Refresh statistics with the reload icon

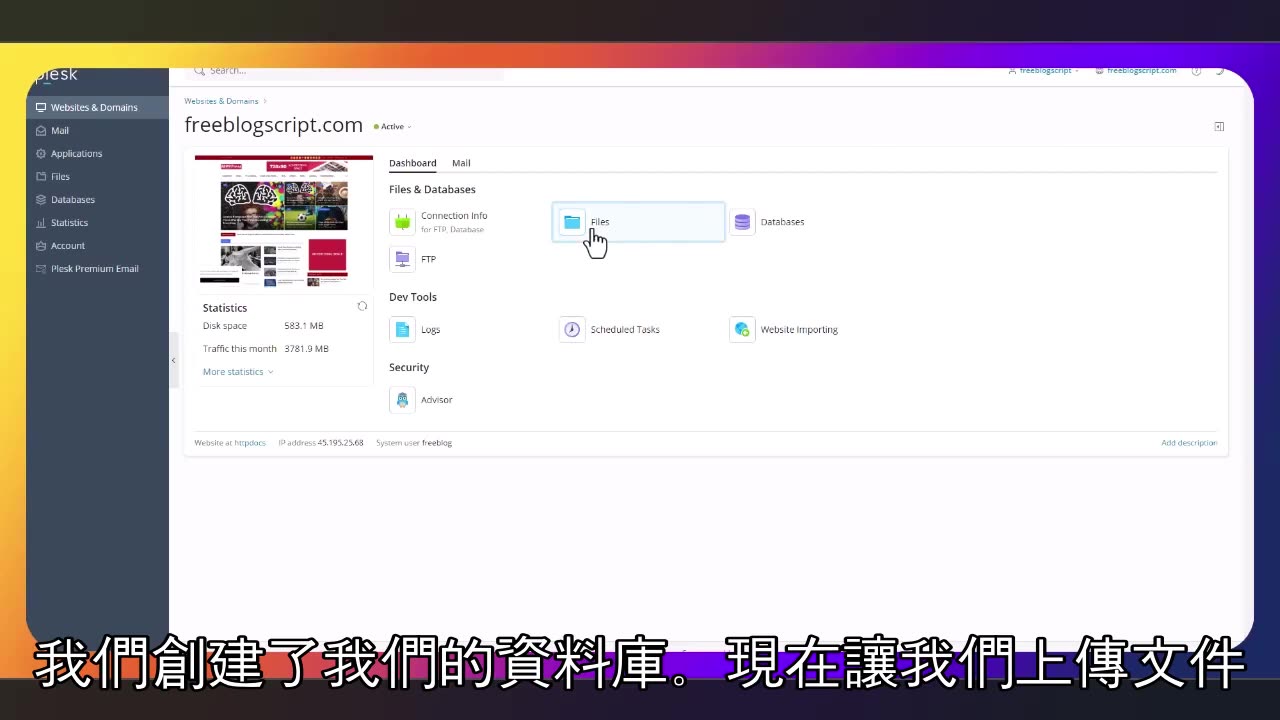(x=362, y=306)
